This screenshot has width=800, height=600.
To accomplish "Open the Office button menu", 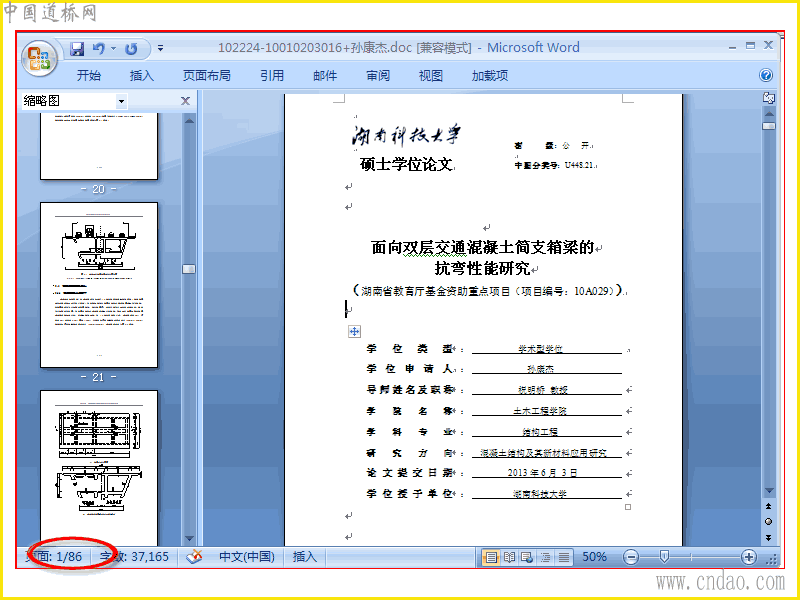I will [x=39, y=58].
